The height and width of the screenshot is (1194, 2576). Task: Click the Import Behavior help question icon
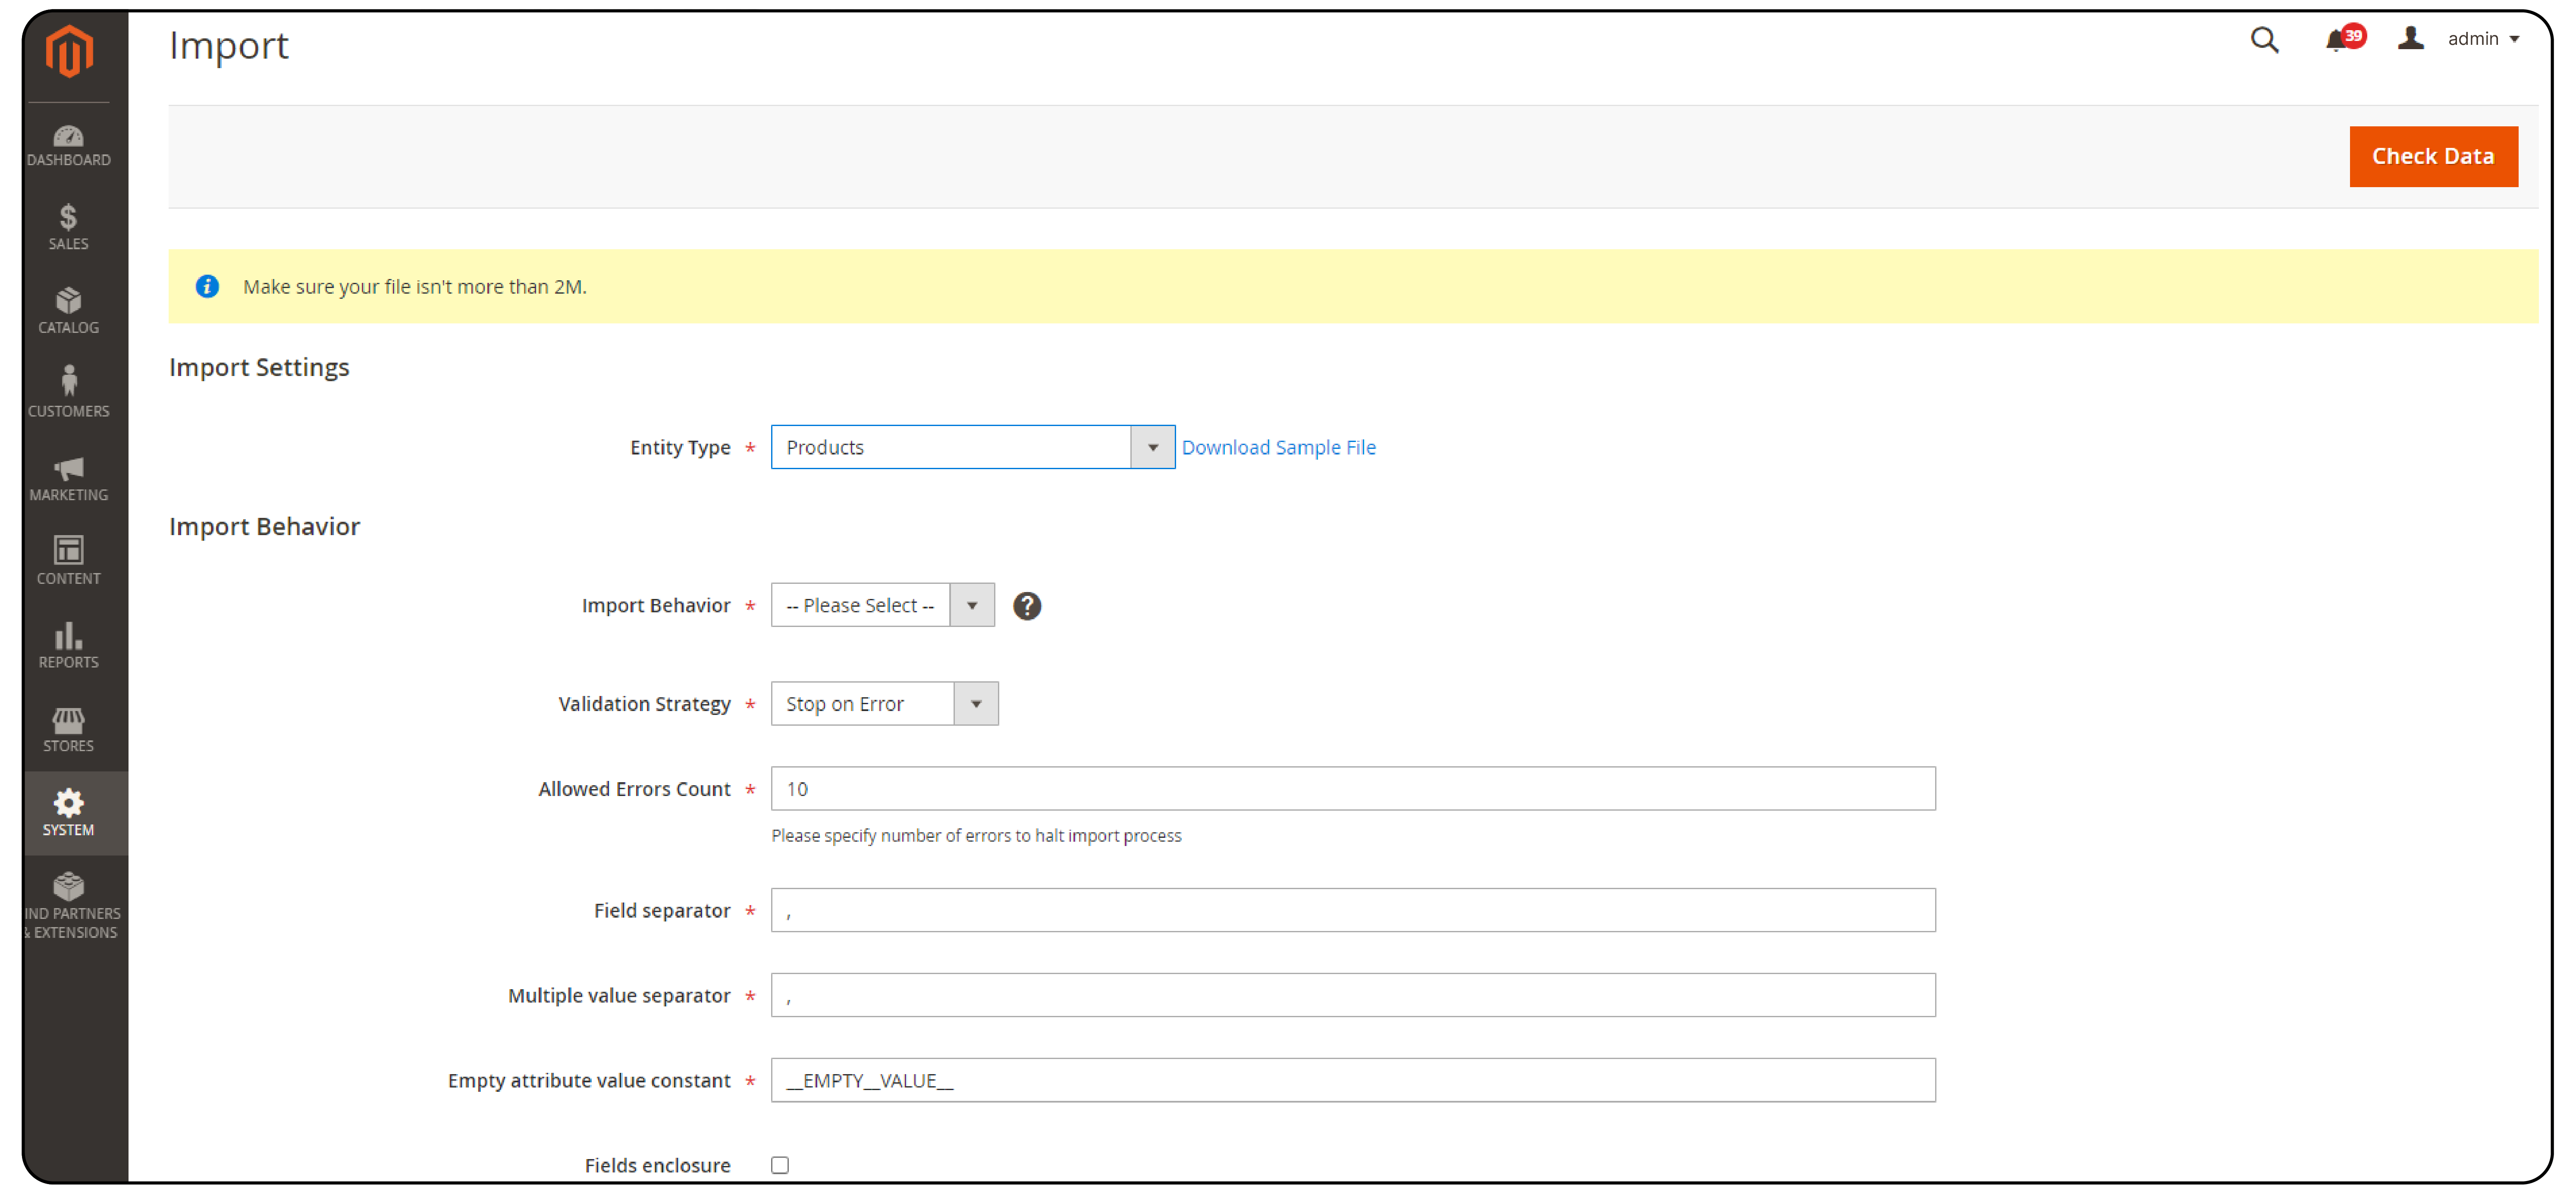click(x=1027, y=606)
